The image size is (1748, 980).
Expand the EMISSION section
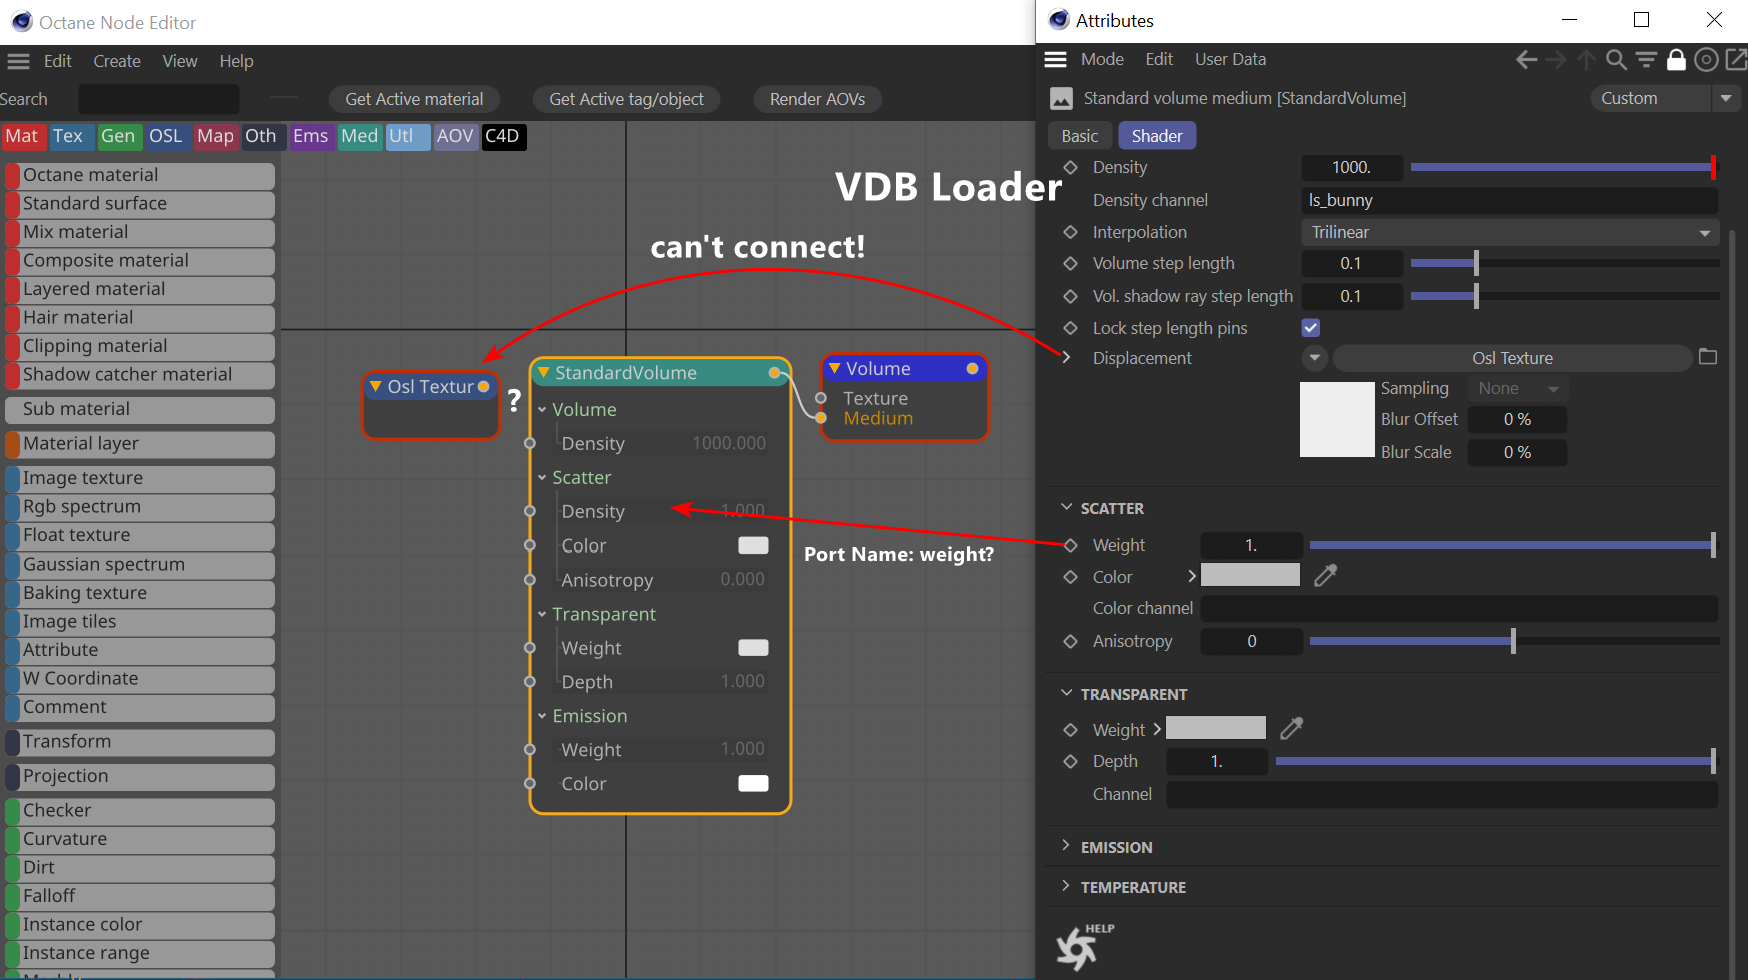(1066, 847)
